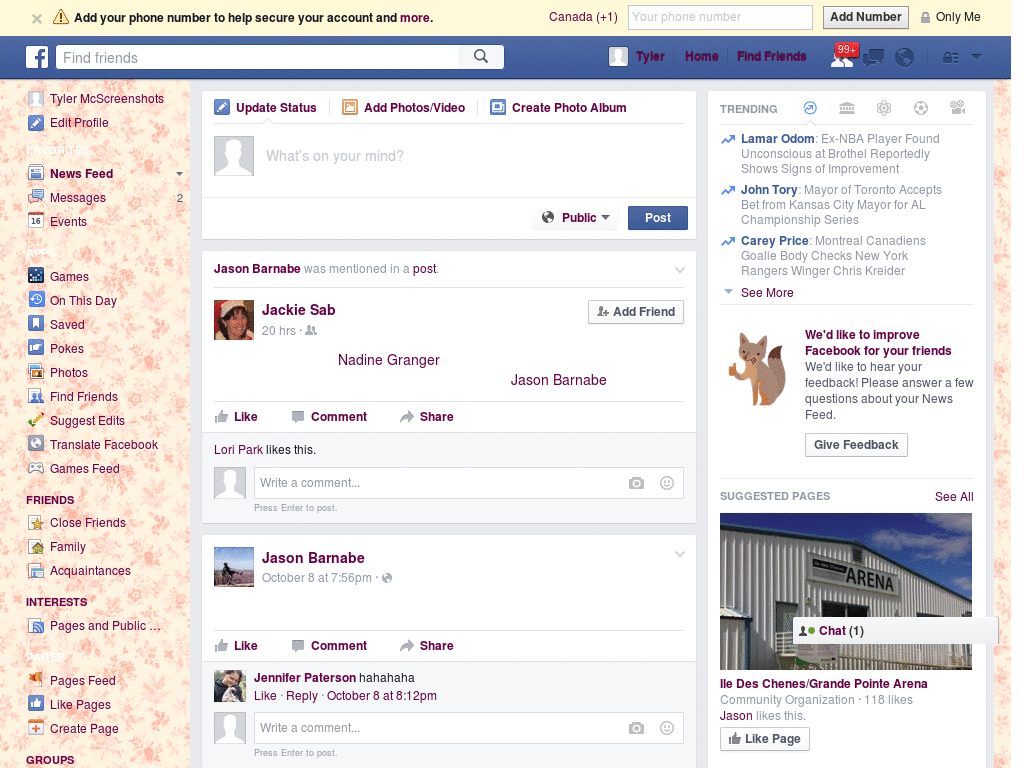
Task: Open See All suggested pages
Action: tap(953, 497)
